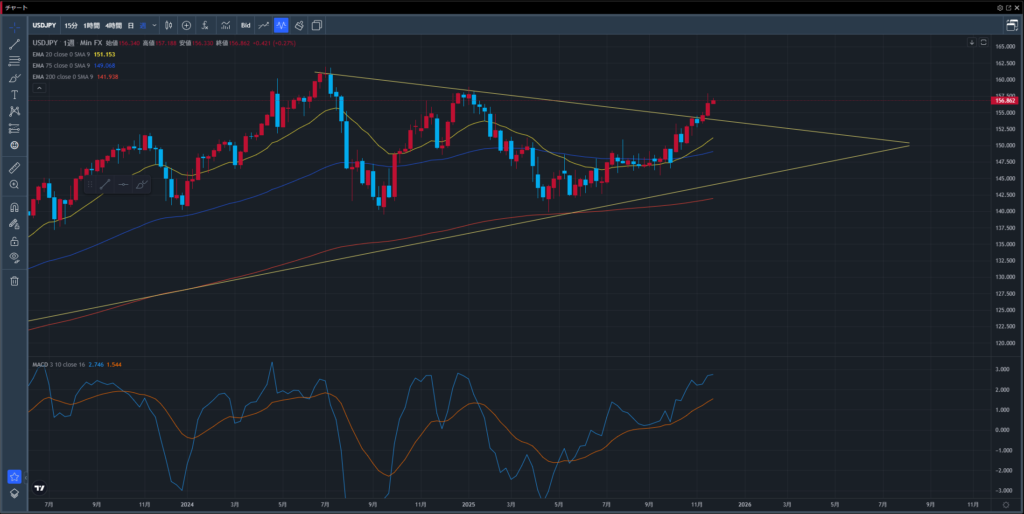
Task: Collapse the indicator legend with chevron
Action: pos(39,88)
